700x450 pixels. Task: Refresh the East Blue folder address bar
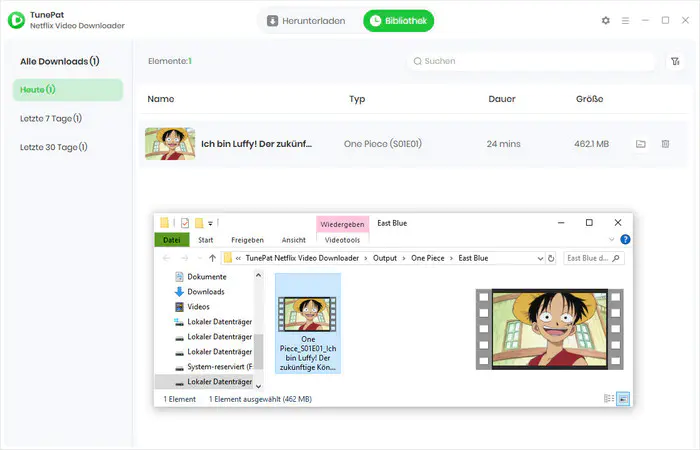551,258
